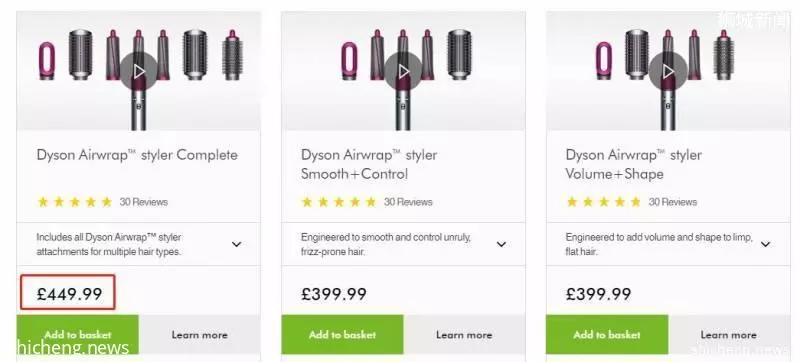This screenshot has height=362, width=800.
Task: Click the star rating for Volume+Shape
Action: (x=604, y=202)
